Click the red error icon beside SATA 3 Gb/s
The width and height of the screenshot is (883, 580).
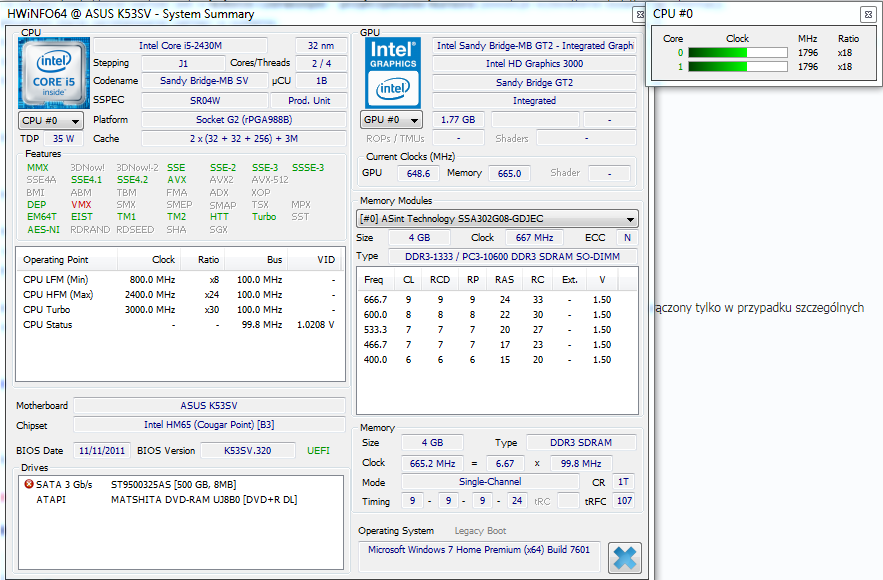29,484
